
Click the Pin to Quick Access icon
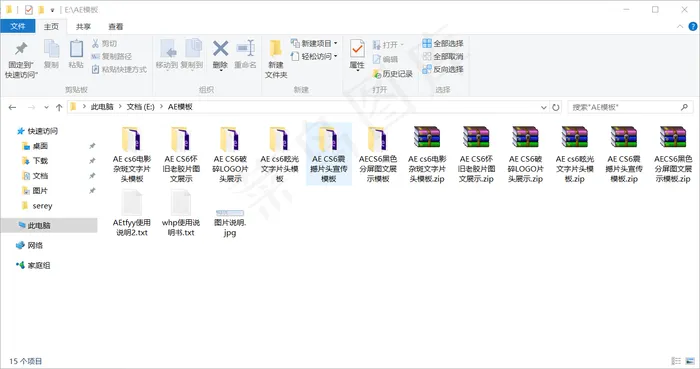point(21,49)
